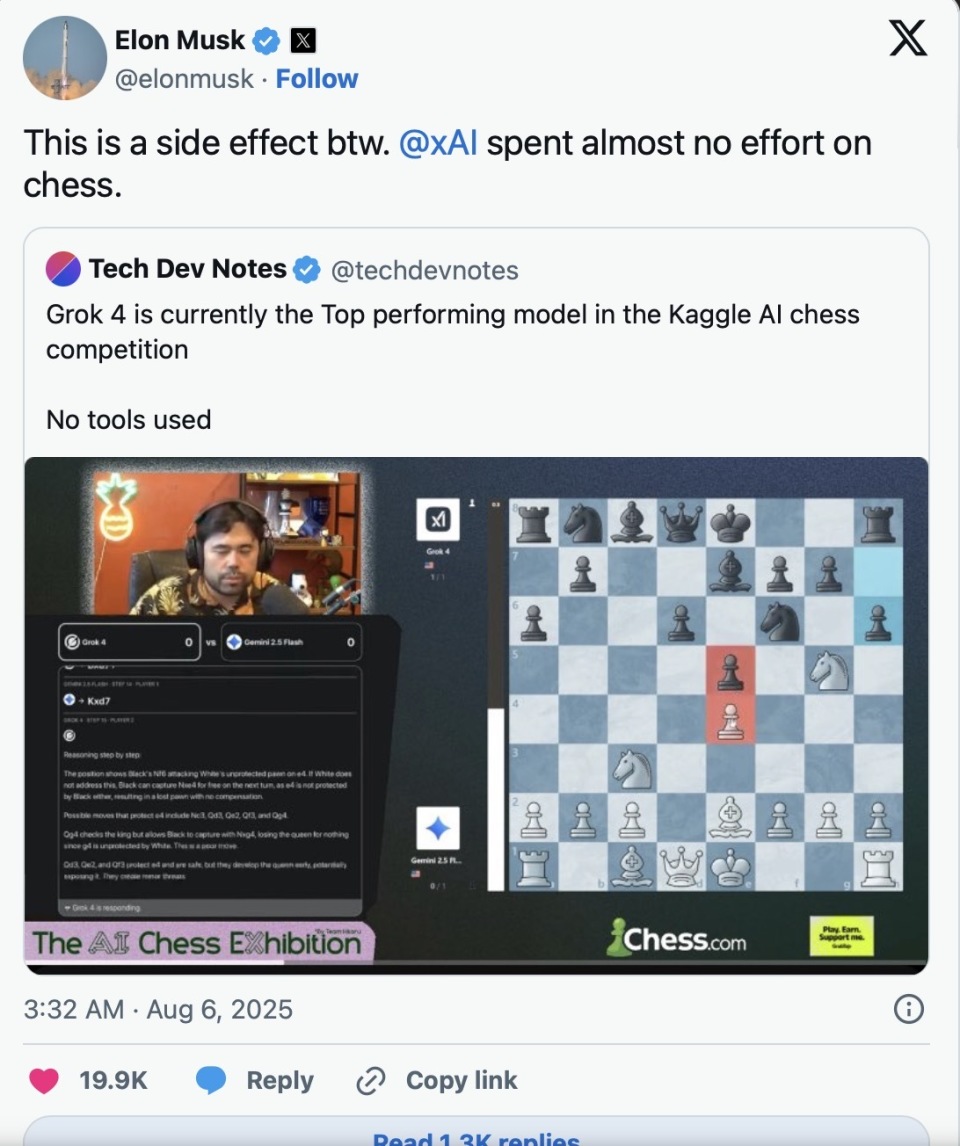Open the 3:32 AM Aug 6, 2025 timestamp
This screenshot has height=1146, width=960.
click(158, 1009)
